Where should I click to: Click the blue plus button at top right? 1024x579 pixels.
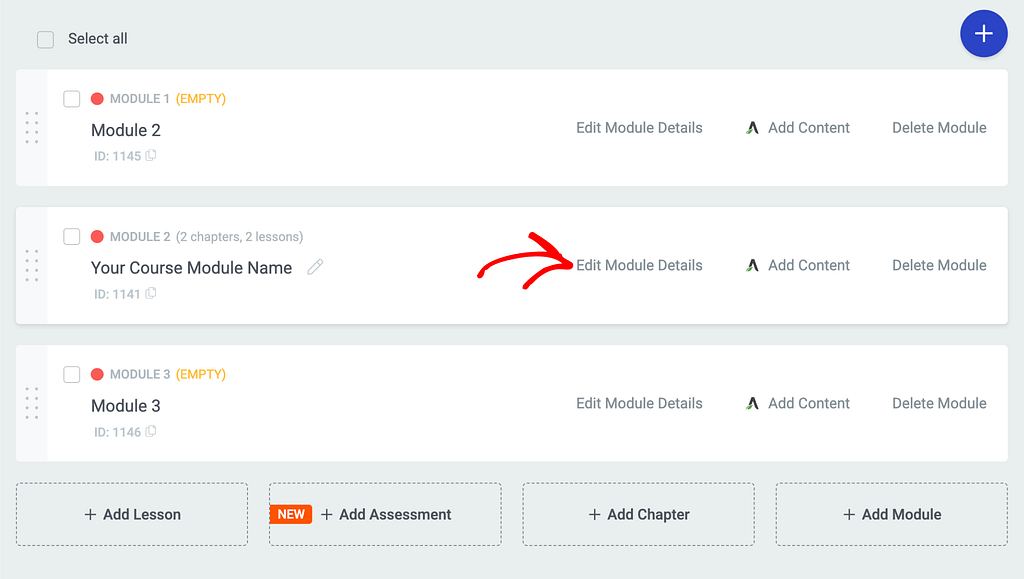983,34
